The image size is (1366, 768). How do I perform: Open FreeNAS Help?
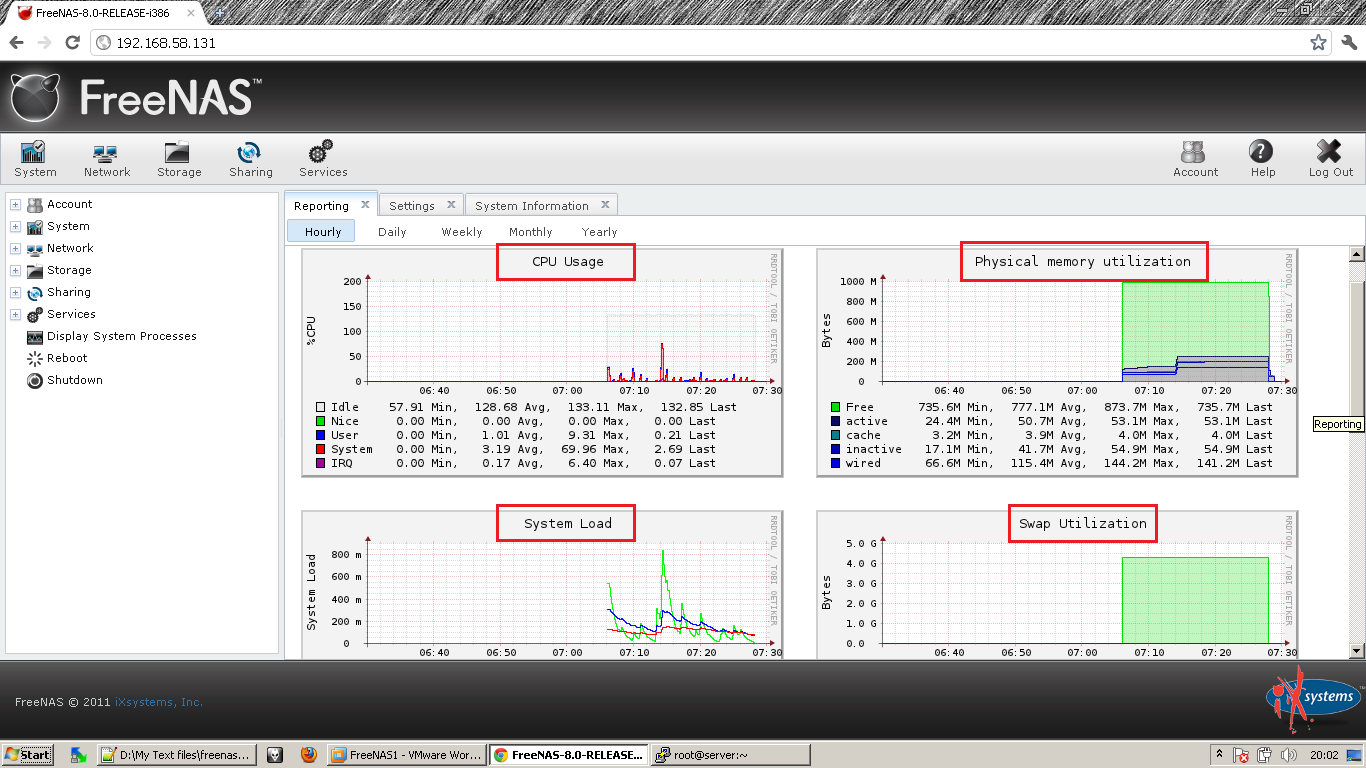1262,159
